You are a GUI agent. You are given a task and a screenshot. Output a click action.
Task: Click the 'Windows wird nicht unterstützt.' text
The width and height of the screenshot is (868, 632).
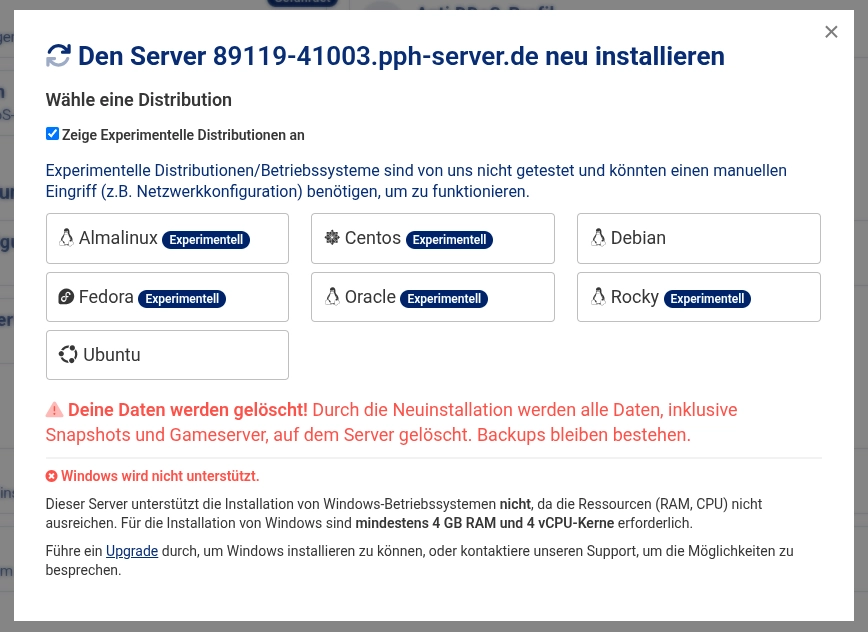coord(160,476)
